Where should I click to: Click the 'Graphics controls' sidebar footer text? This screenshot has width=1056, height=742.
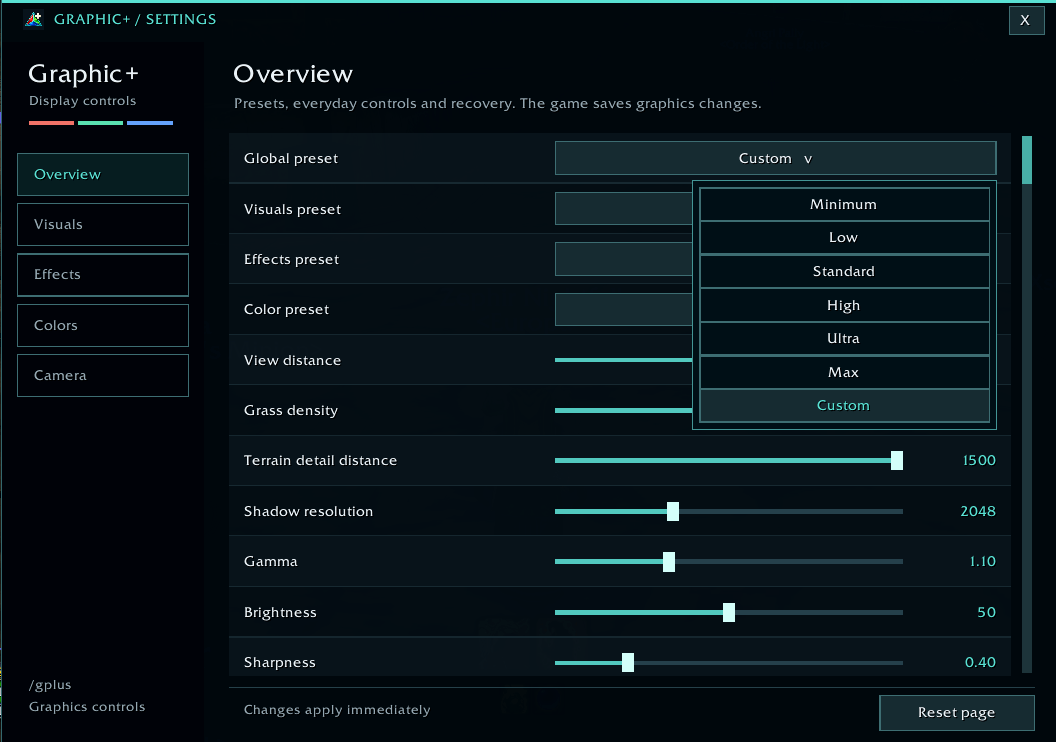tap(87, 707)
